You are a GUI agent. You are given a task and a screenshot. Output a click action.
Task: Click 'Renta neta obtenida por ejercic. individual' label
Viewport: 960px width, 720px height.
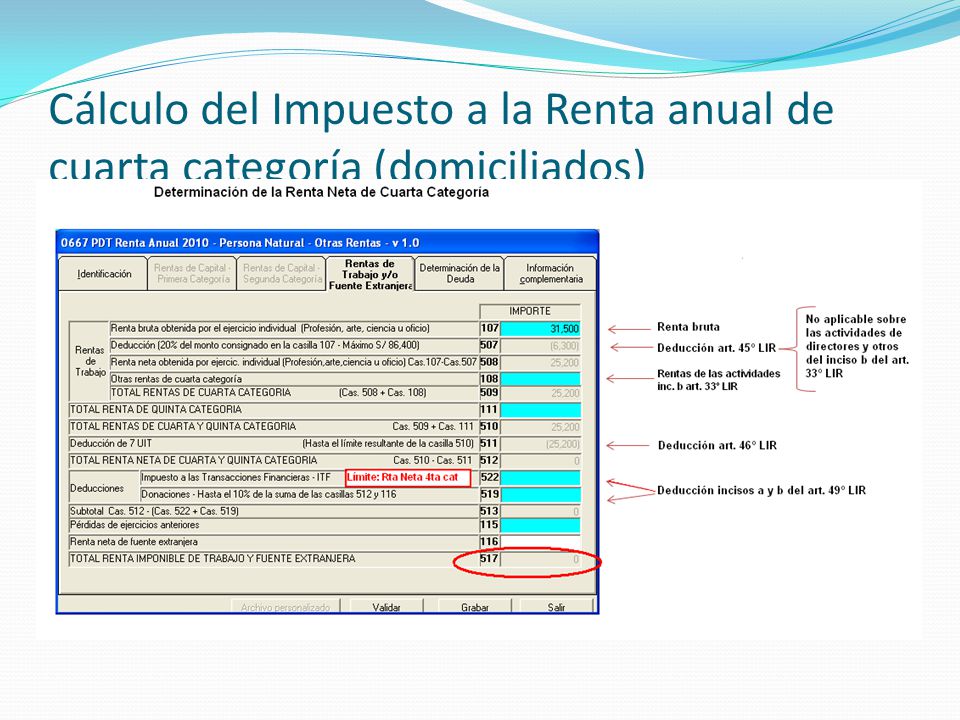(x=293, y=362)
